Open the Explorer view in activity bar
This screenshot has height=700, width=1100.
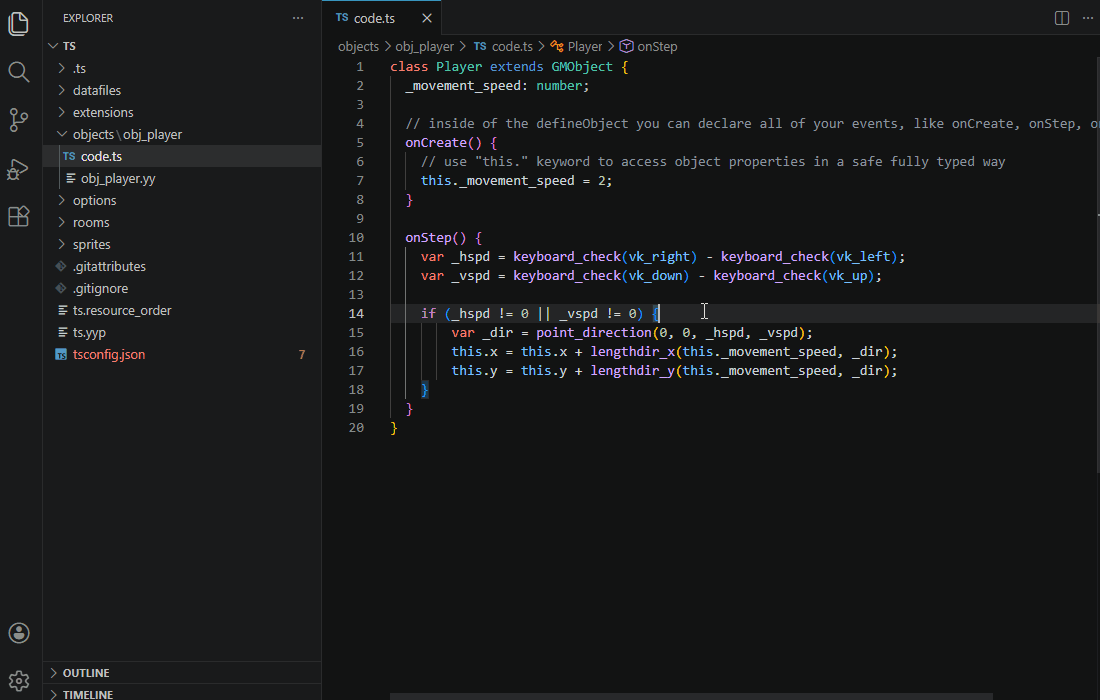click(x=19, y=24)
